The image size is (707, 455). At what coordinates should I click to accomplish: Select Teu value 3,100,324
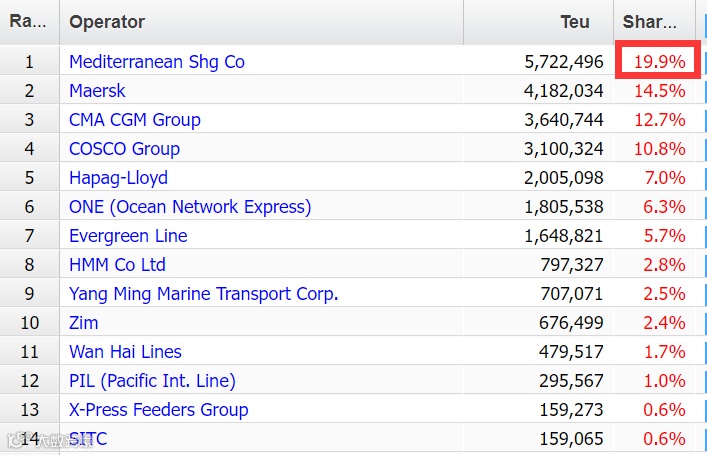pyautogui.click(x=564, y=149)
